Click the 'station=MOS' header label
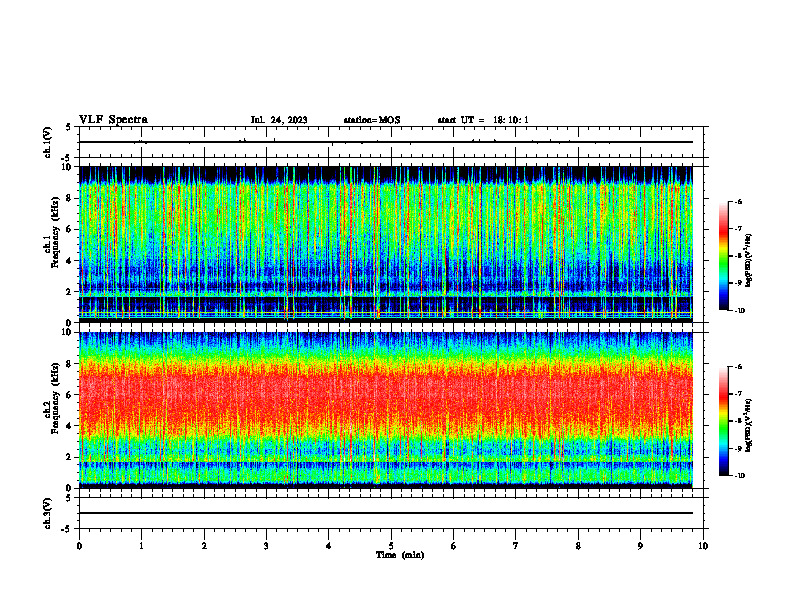 [372, 120]
